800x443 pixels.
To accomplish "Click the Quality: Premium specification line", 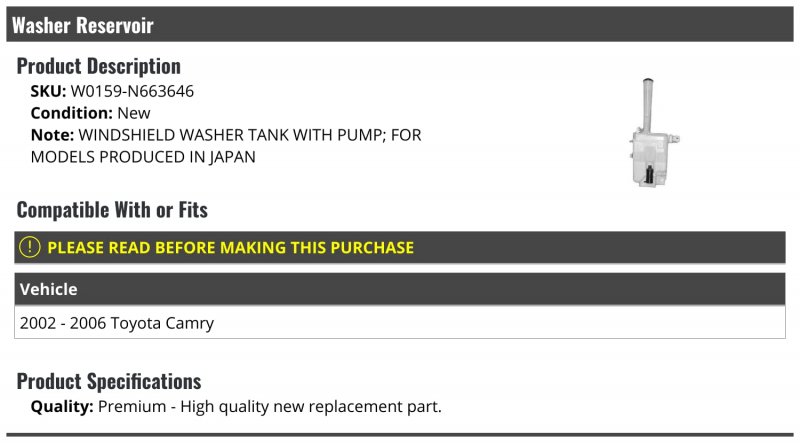I will [x=236, y=407].
